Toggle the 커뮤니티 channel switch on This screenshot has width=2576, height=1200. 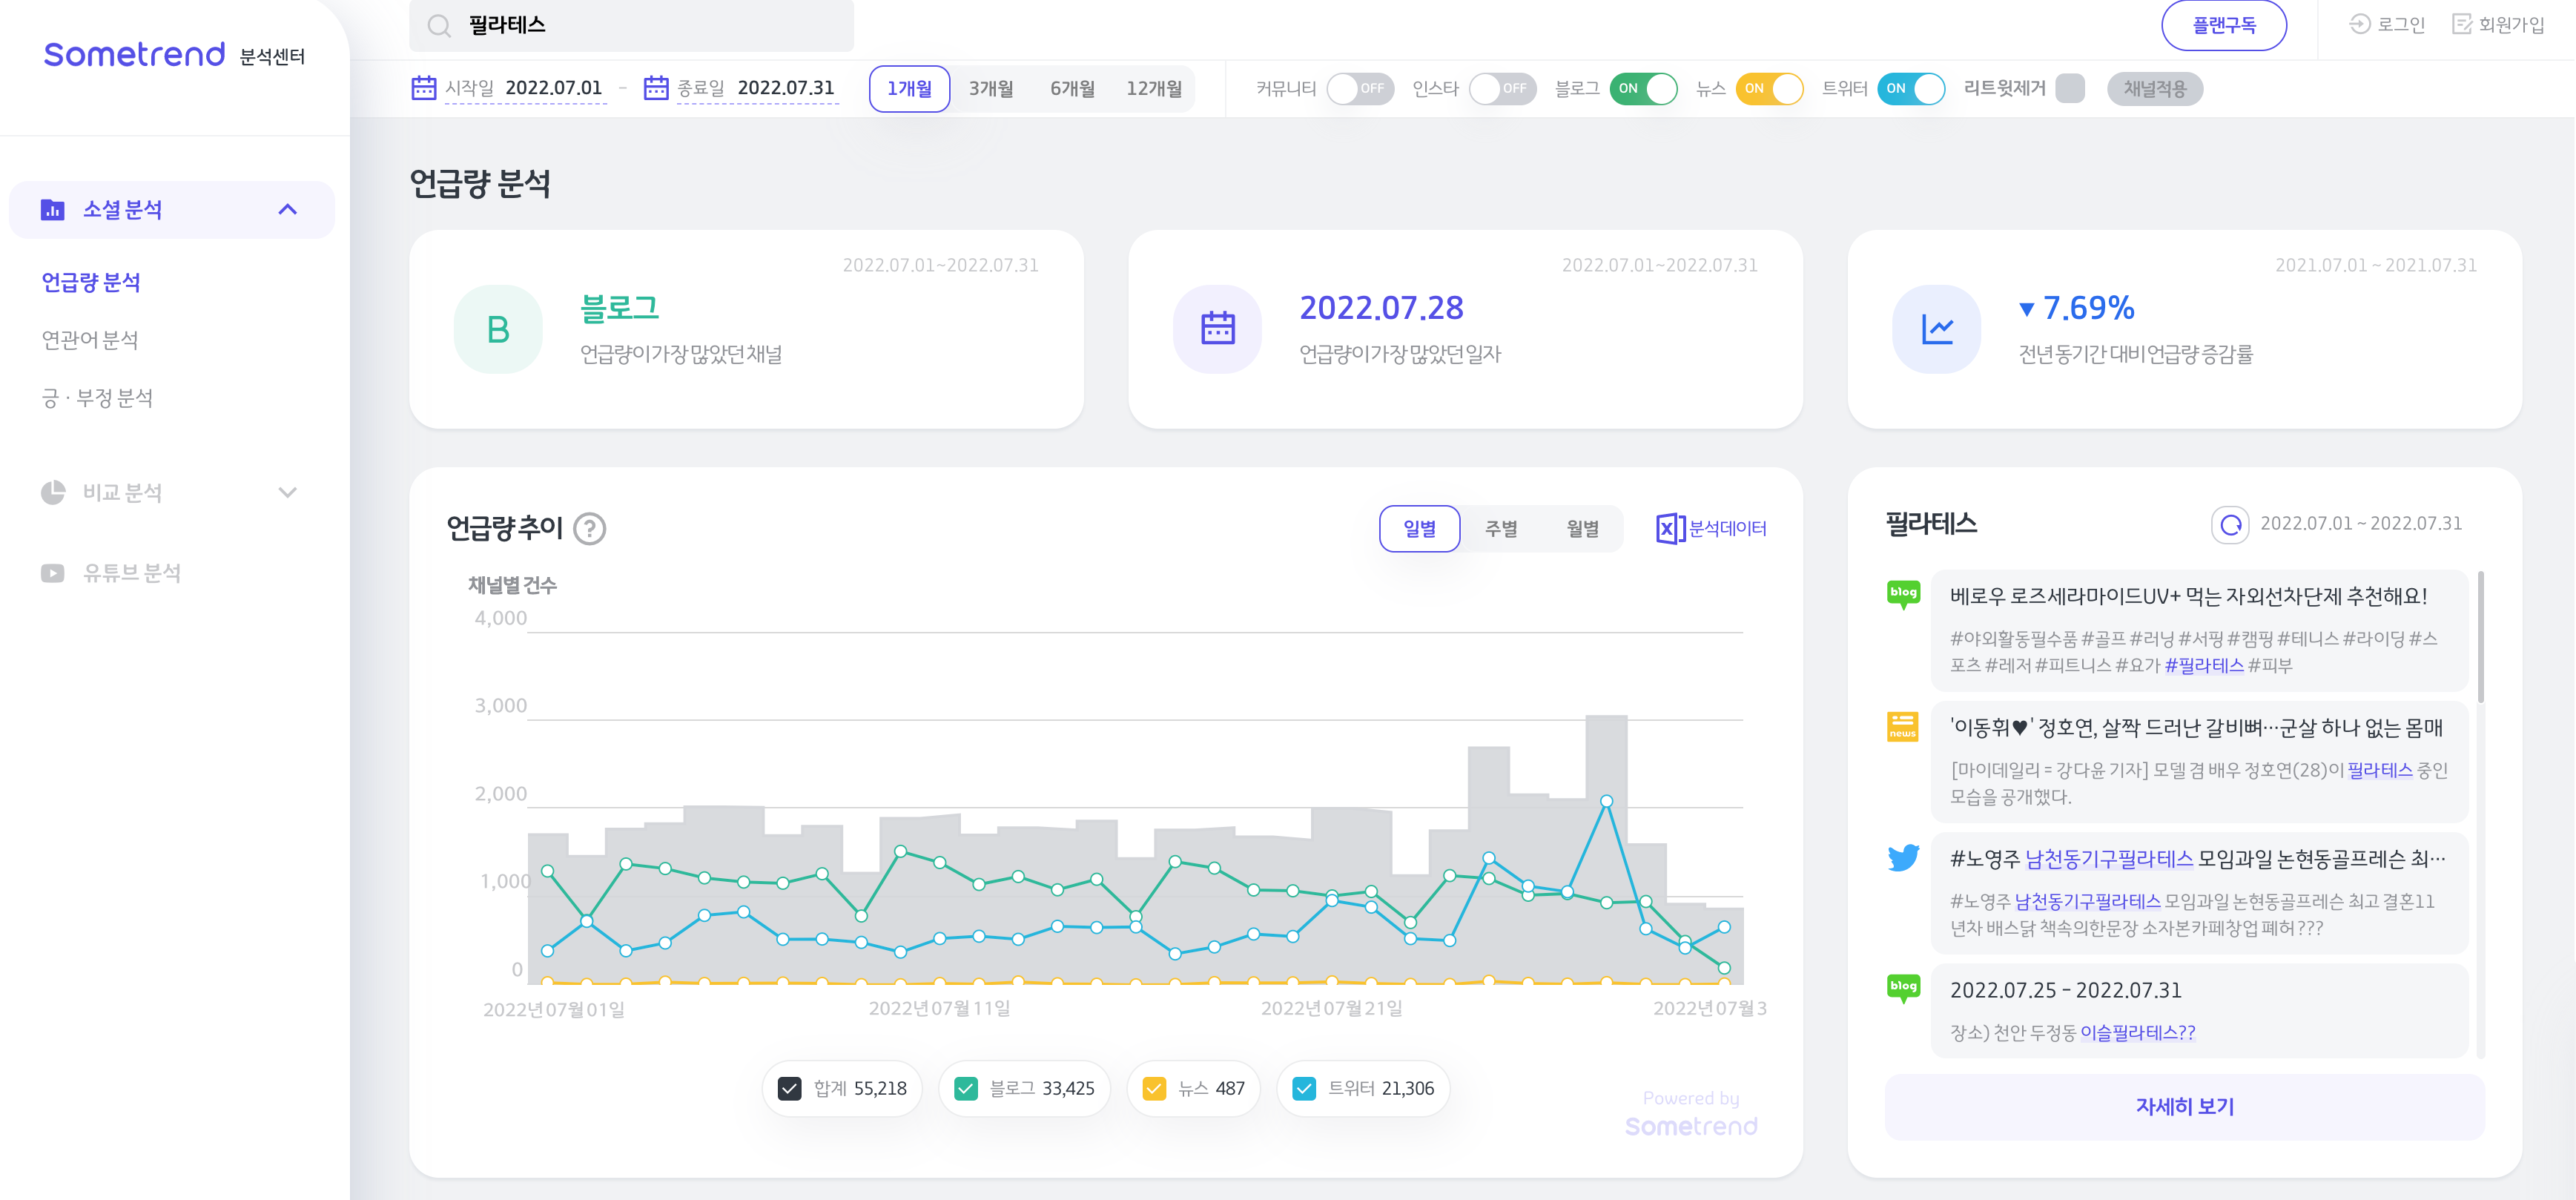click(x=1359, y=89)
